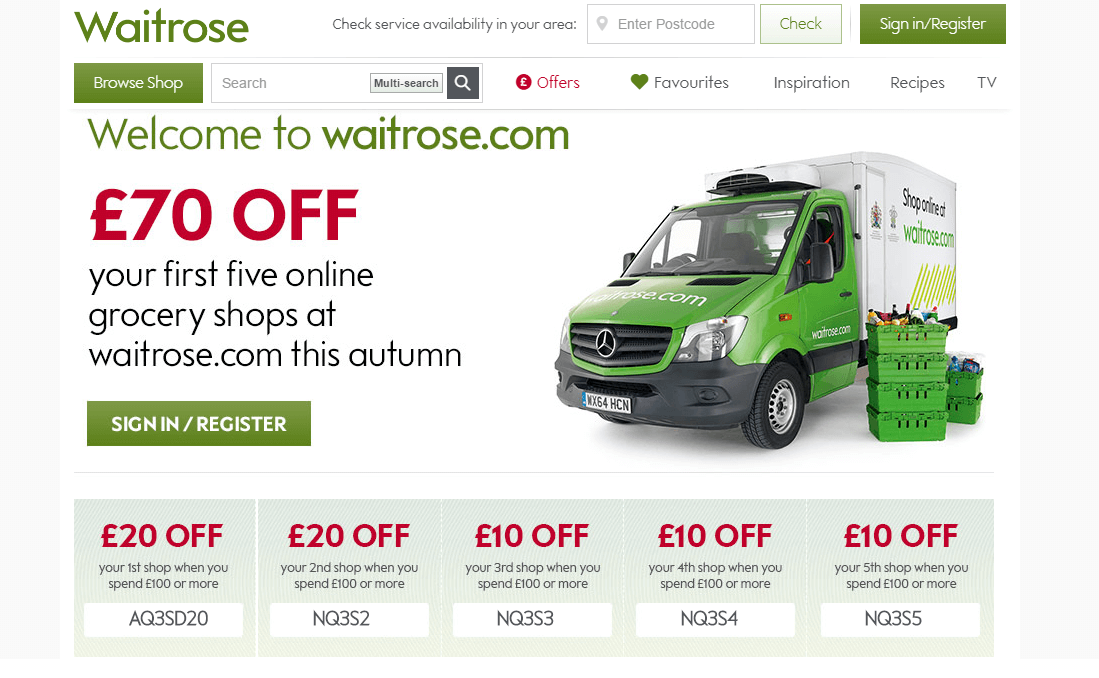Image resolution: width=1099 pixels, height=678 pixels.
Task: Focus the Search input box
Action: (291, 83)
